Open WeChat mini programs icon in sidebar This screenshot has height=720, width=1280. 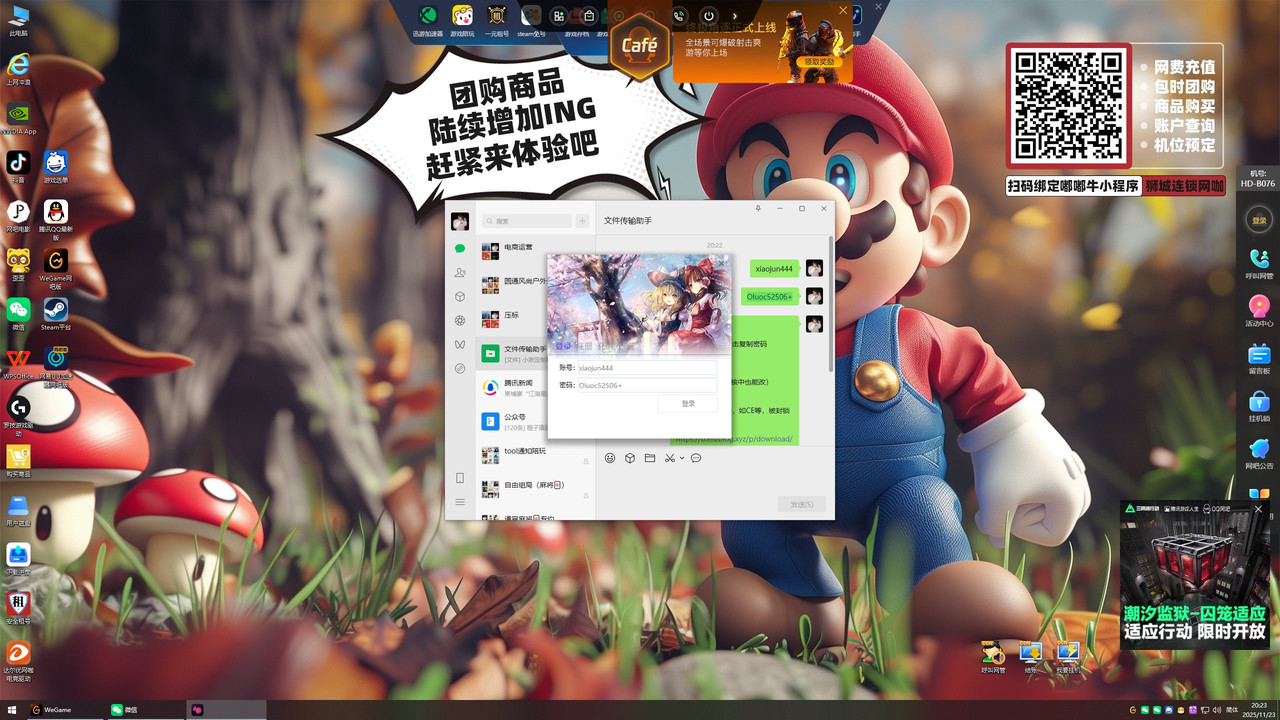460,368
